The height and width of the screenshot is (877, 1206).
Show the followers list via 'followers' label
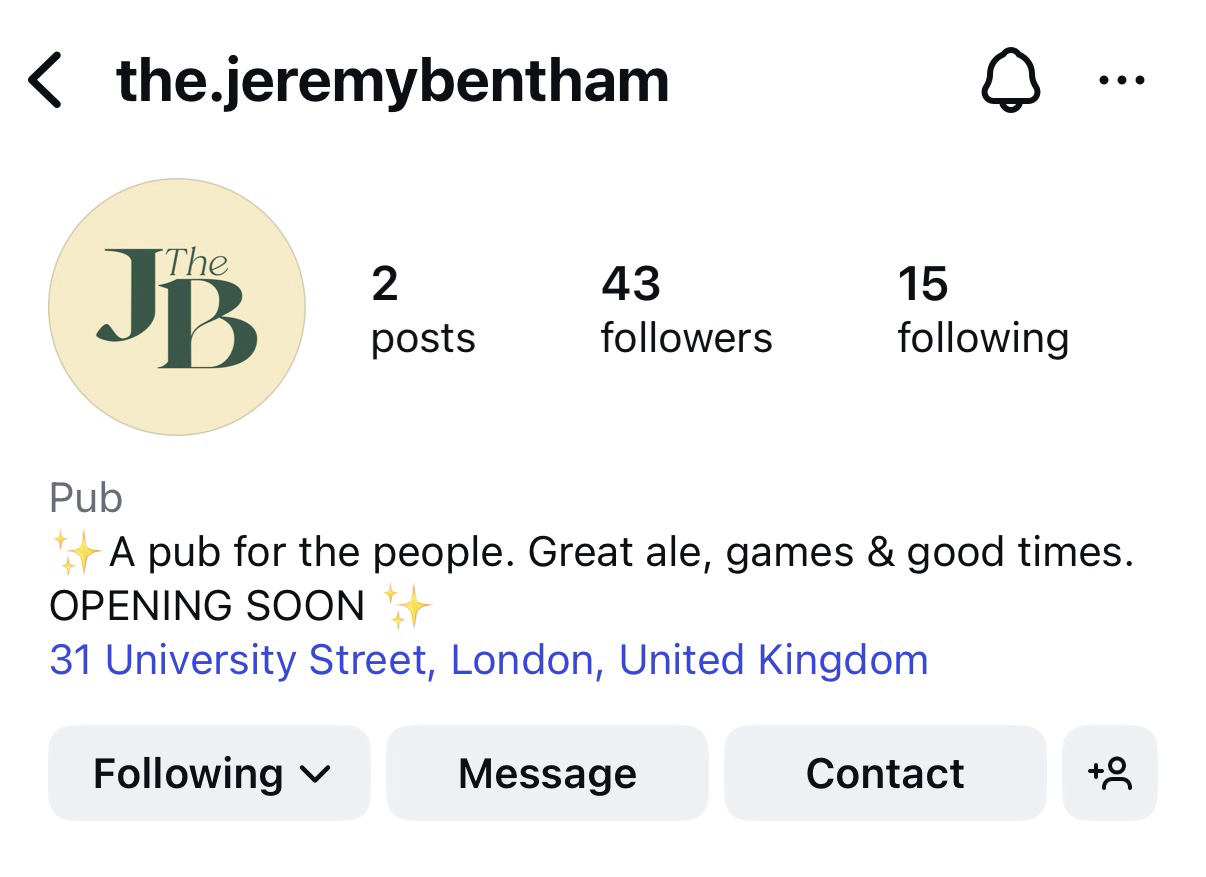pos(686,338)
